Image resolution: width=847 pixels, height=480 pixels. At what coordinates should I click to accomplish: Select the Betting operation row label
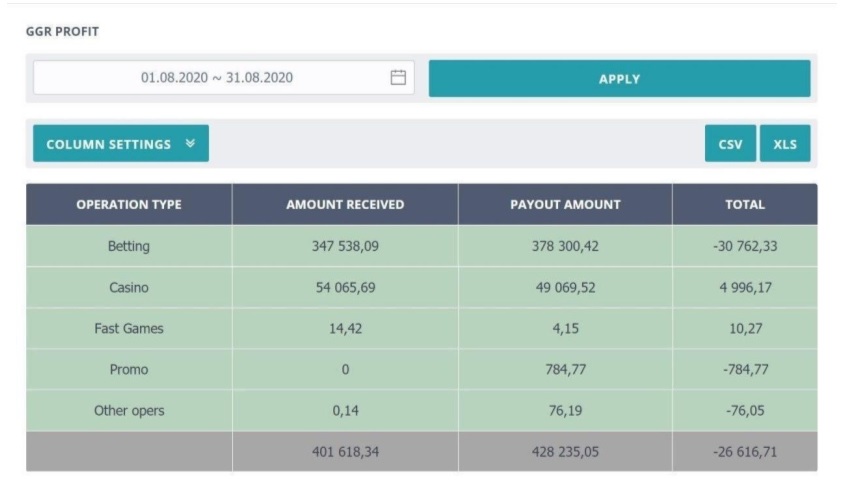128,246
